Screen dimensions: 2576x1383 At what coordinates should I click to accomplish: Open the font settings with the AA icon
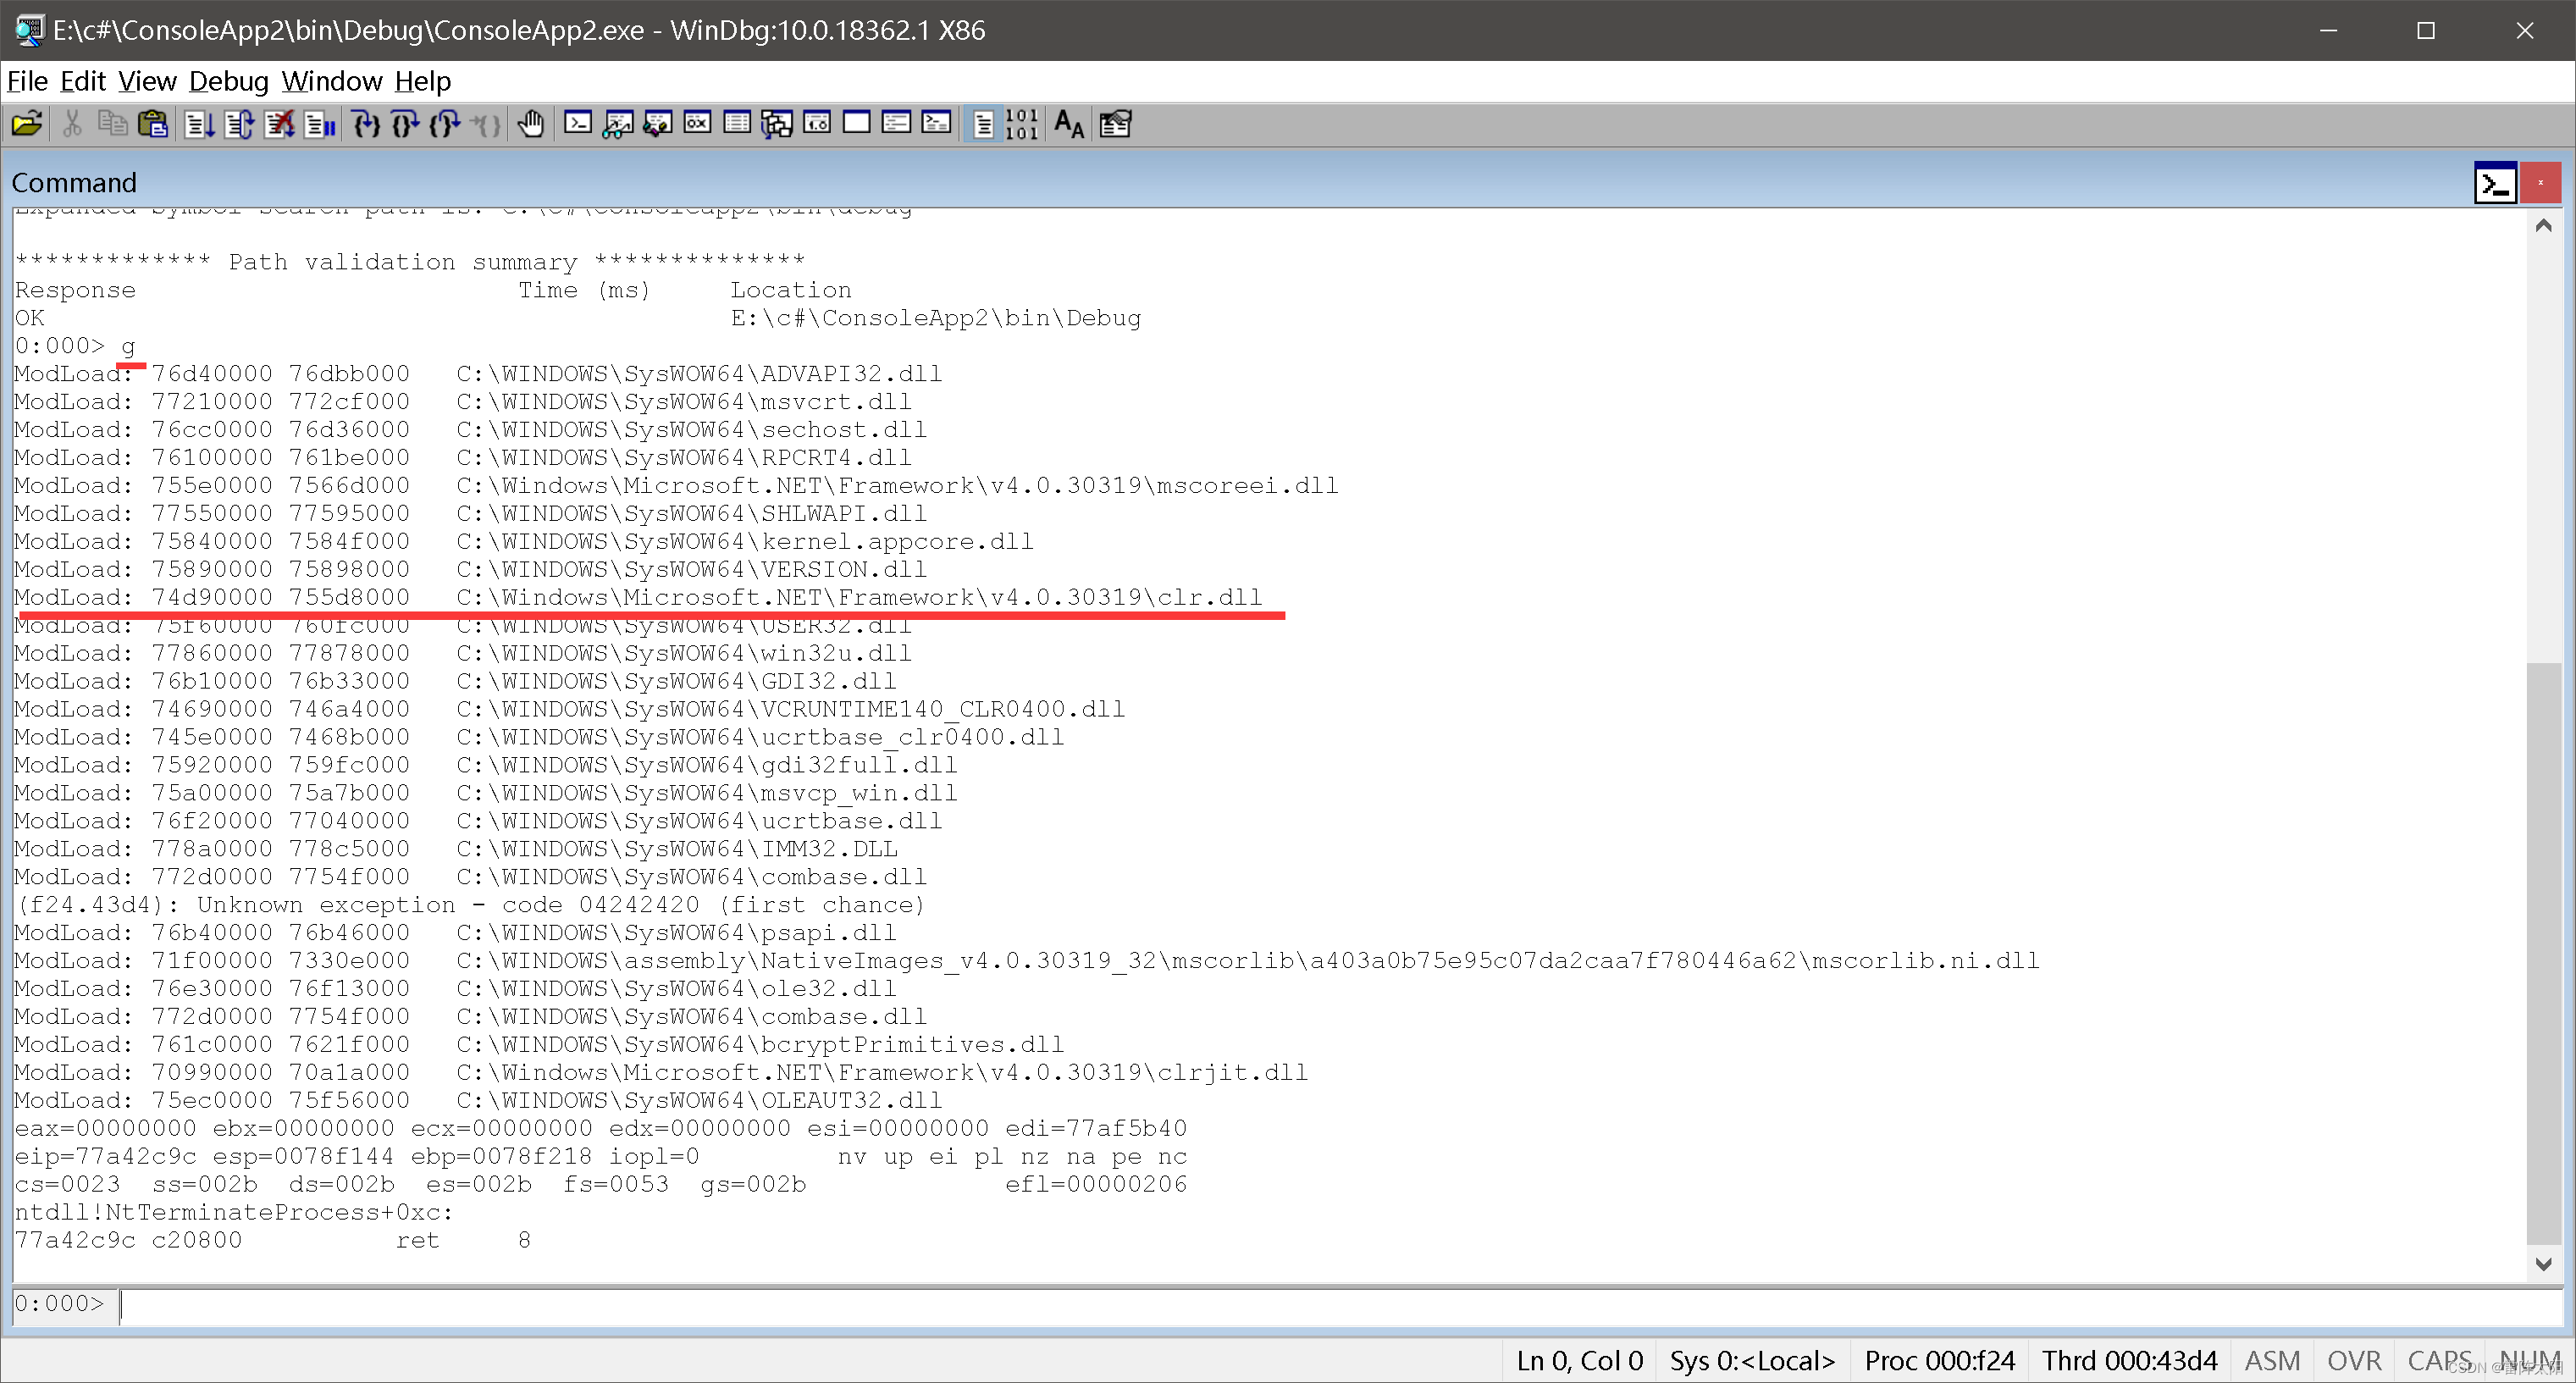coord(1067,123)
